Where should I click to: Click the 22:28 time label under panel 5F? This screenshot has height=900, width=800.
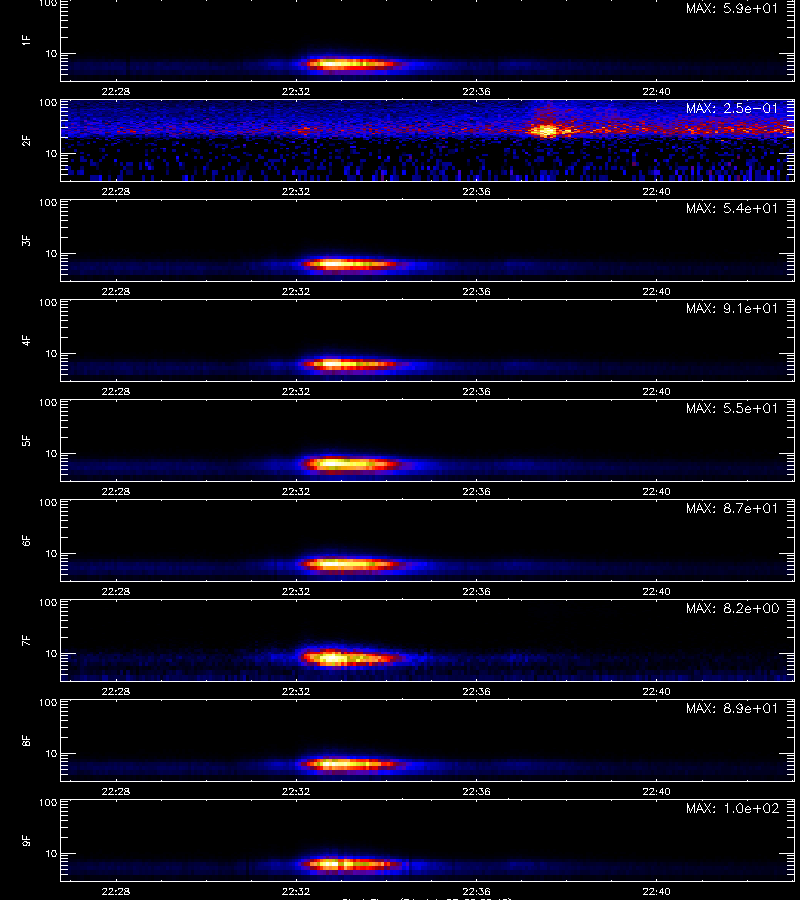tap(116, 491)
